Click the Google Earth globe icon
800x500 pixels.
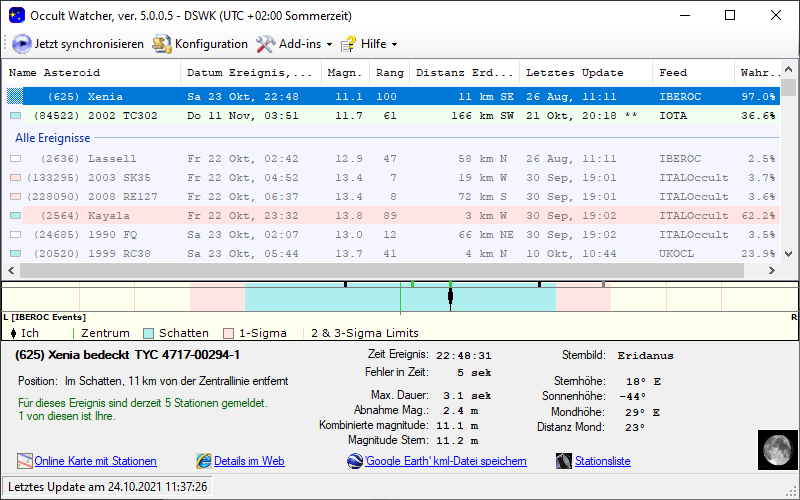(355, 461)
